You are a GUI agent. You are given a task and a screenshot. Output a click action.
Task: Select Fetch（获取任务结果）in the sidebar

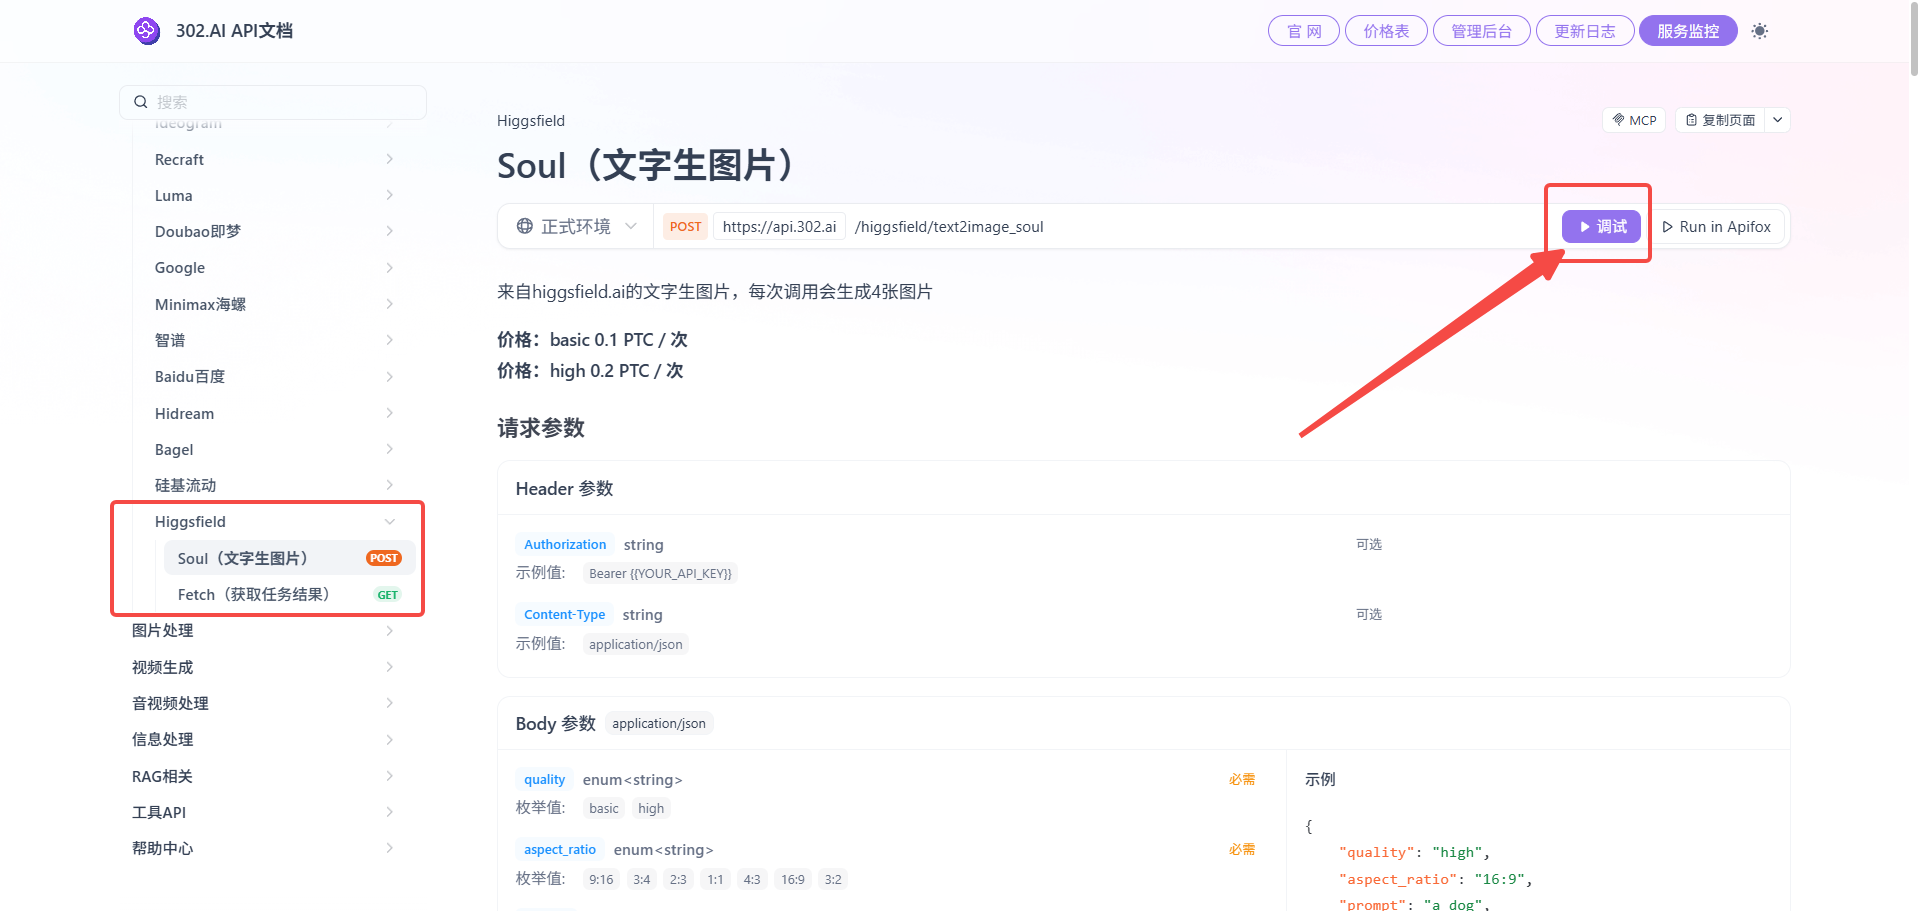tap(290, 595)
